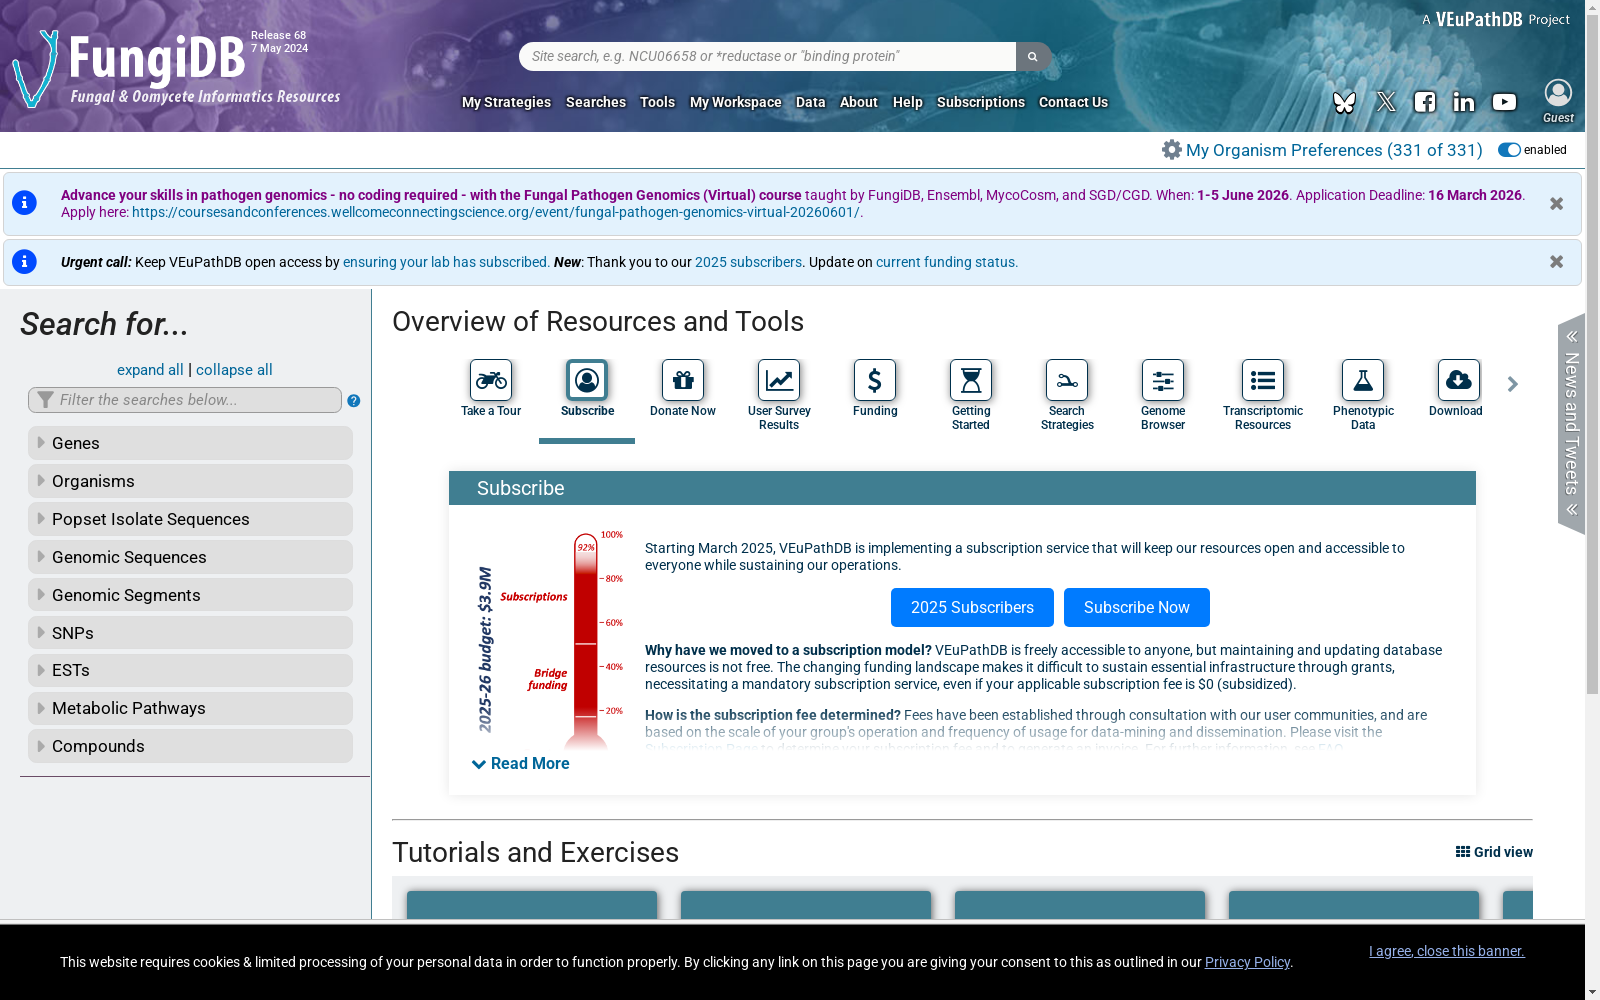Dismiss the Urgent call subscription notice

[x=1557, y=262]
